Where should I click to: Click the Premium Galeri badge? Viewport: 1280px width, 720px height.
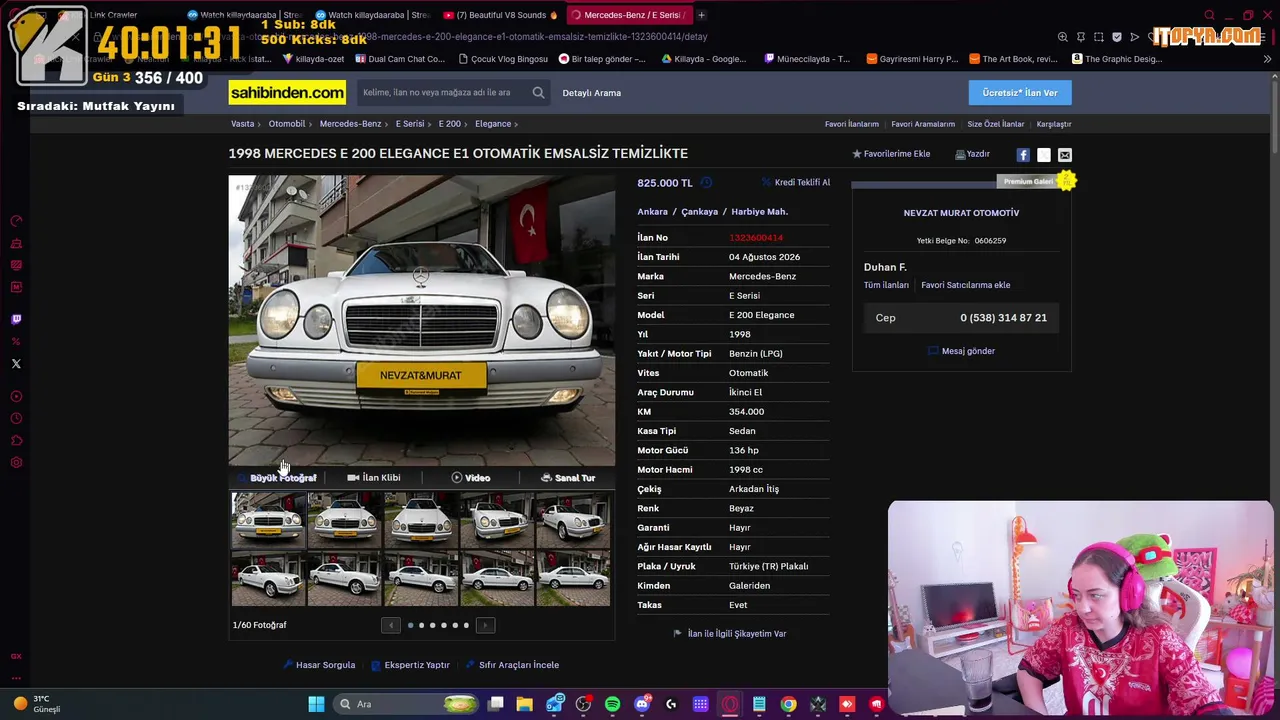[x=1035, y=181]
